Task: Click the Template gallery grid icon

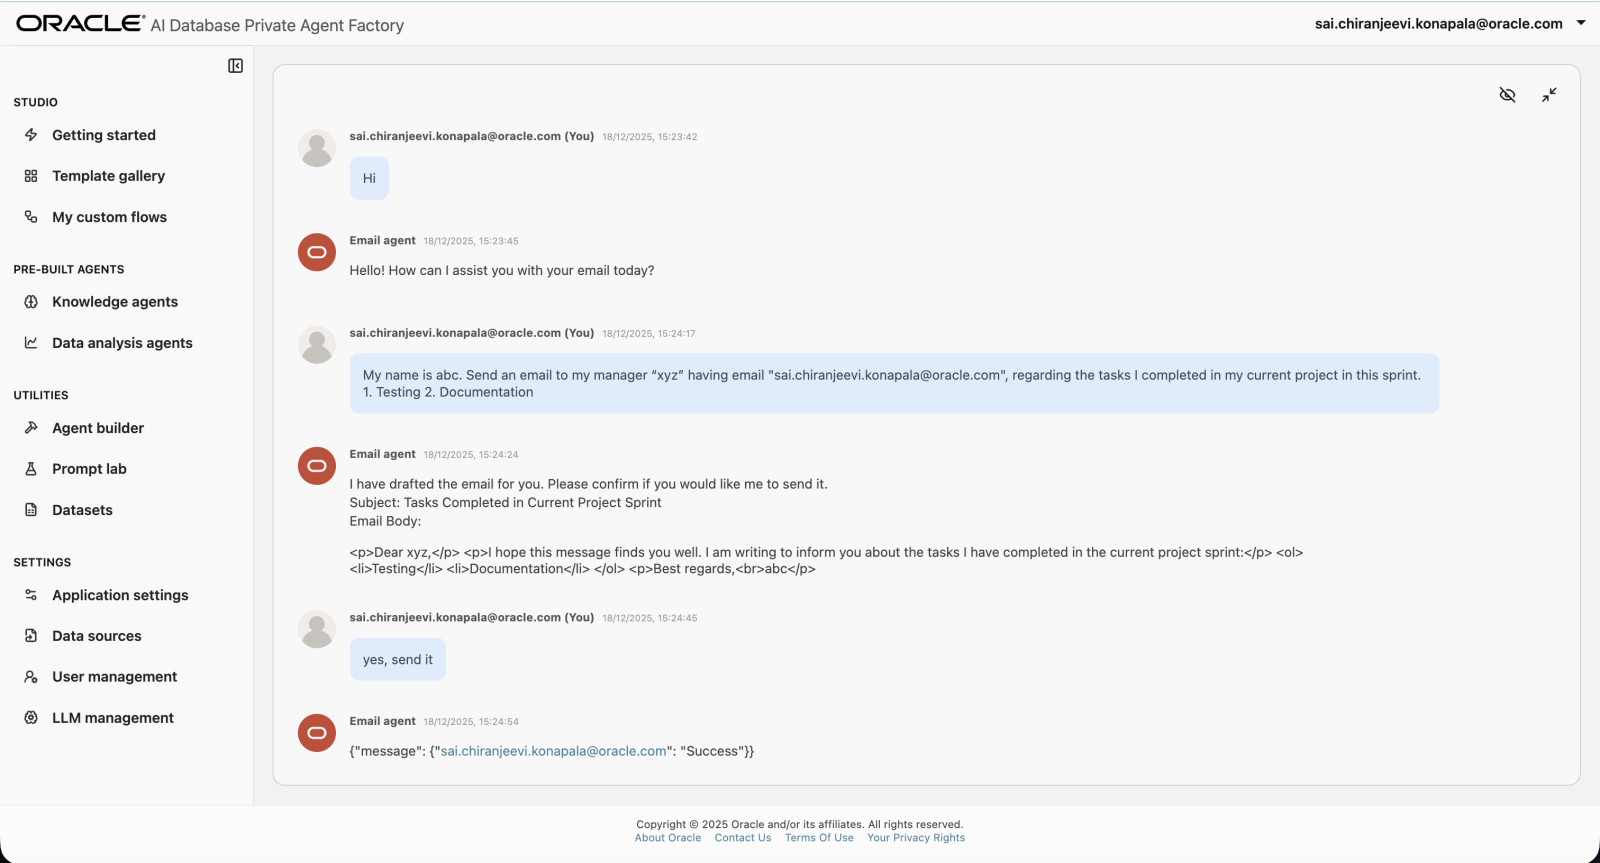Action: pos(31,176)
